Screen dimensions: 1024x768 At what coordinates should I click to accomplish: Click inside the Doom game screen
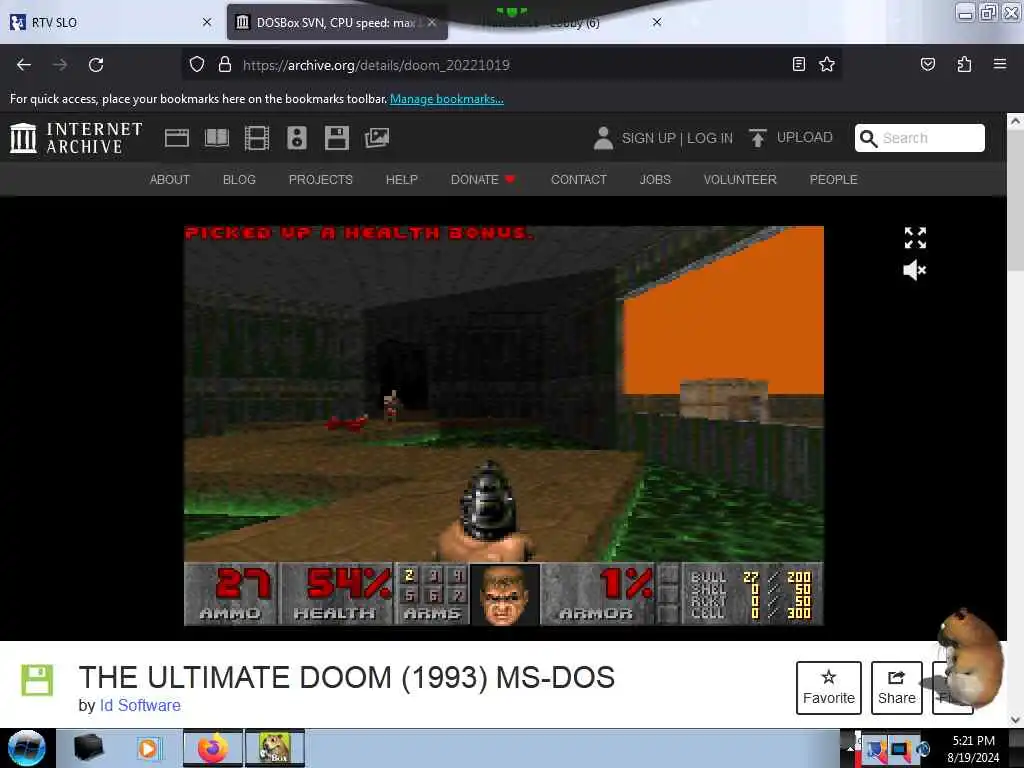[504, 426]
